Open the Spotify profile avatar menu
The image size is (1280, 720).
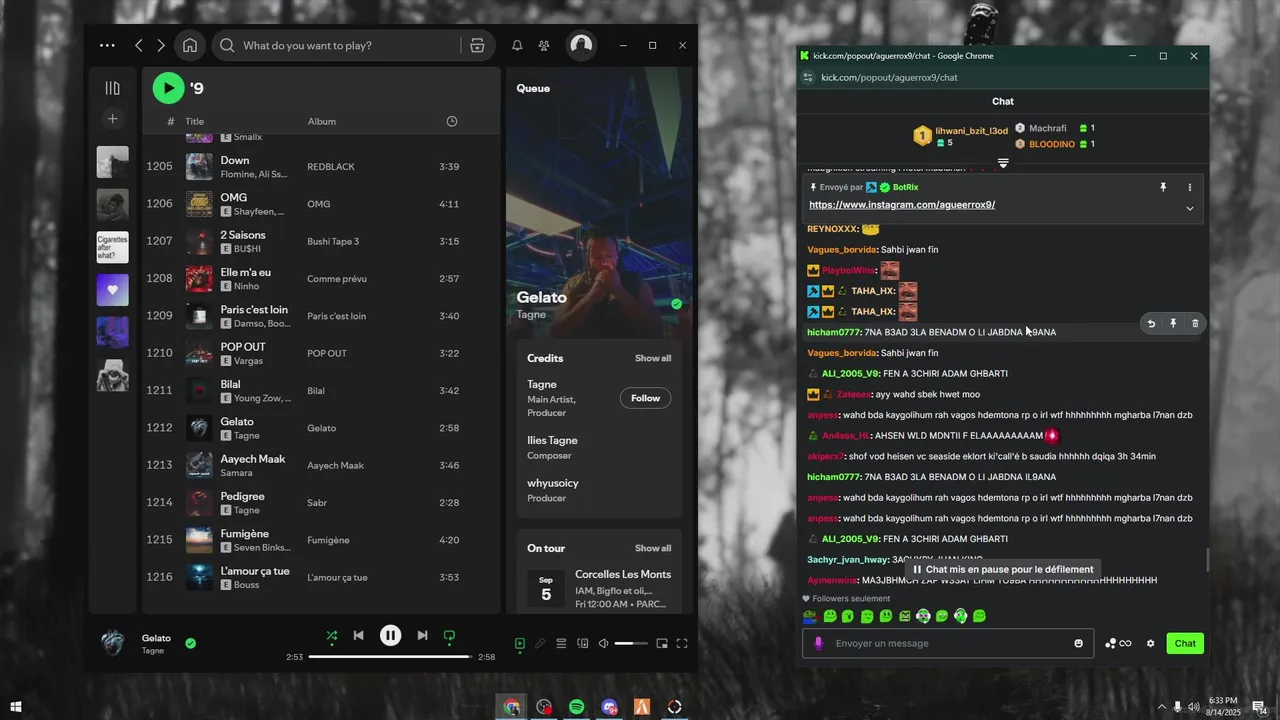point(581,45)
